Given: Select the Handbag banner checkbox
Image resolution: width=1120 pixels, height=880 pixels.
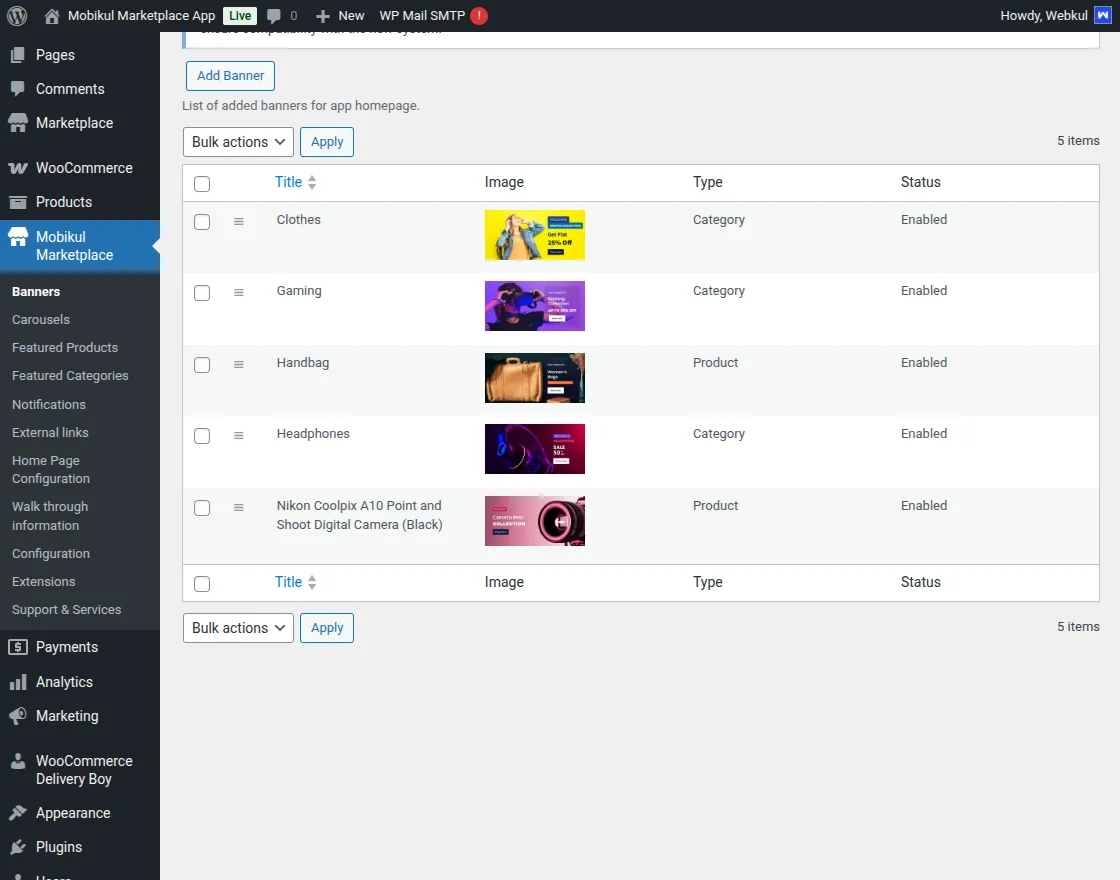Looking at the screenshot, I should coord(202,365).
